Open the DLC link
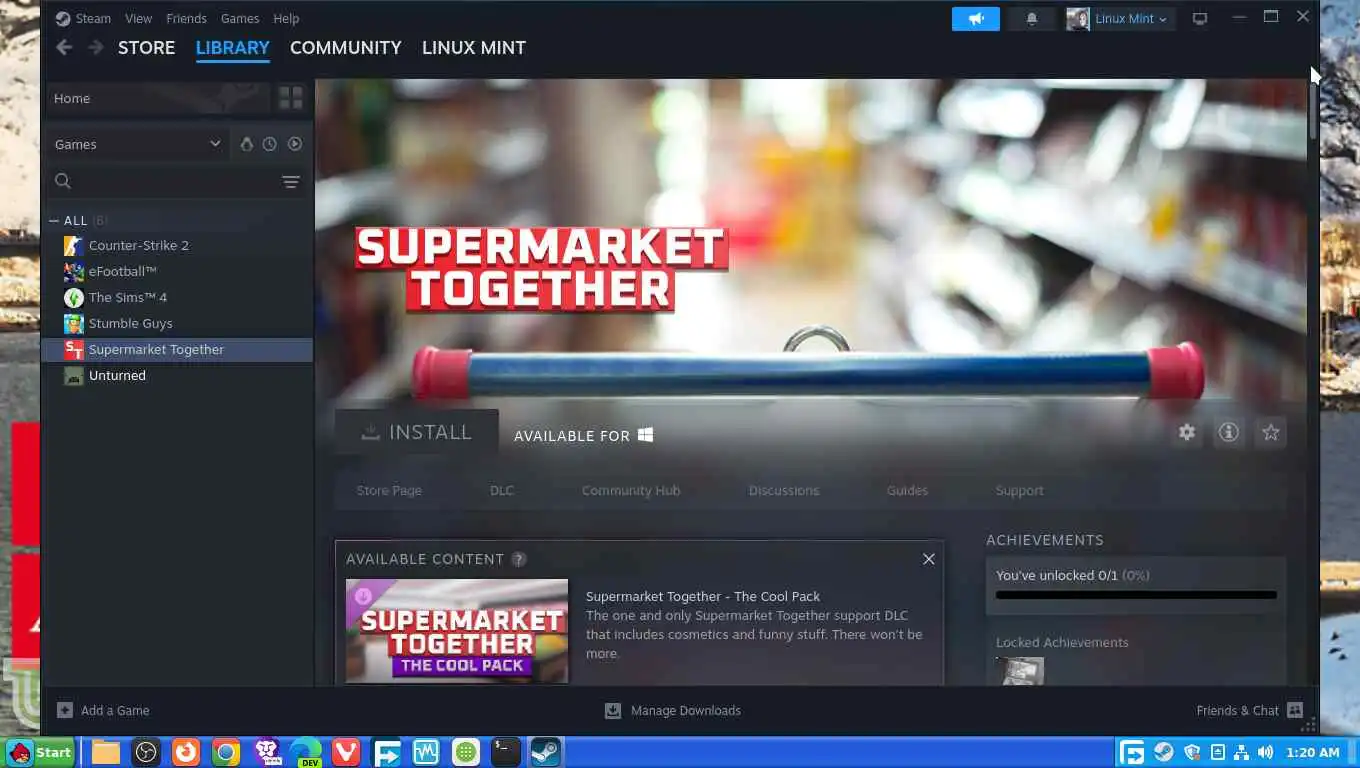This screenshot has height=768, width=1360. click(x=502, y=490)
